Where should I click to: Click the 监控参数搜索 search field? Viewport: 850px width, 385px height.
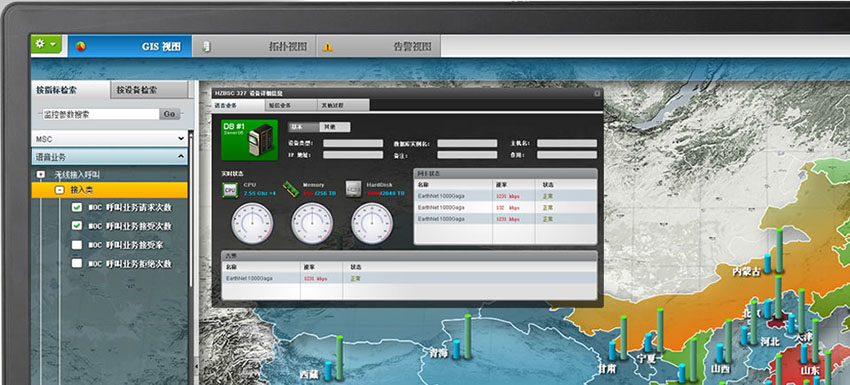pos(100,114)
